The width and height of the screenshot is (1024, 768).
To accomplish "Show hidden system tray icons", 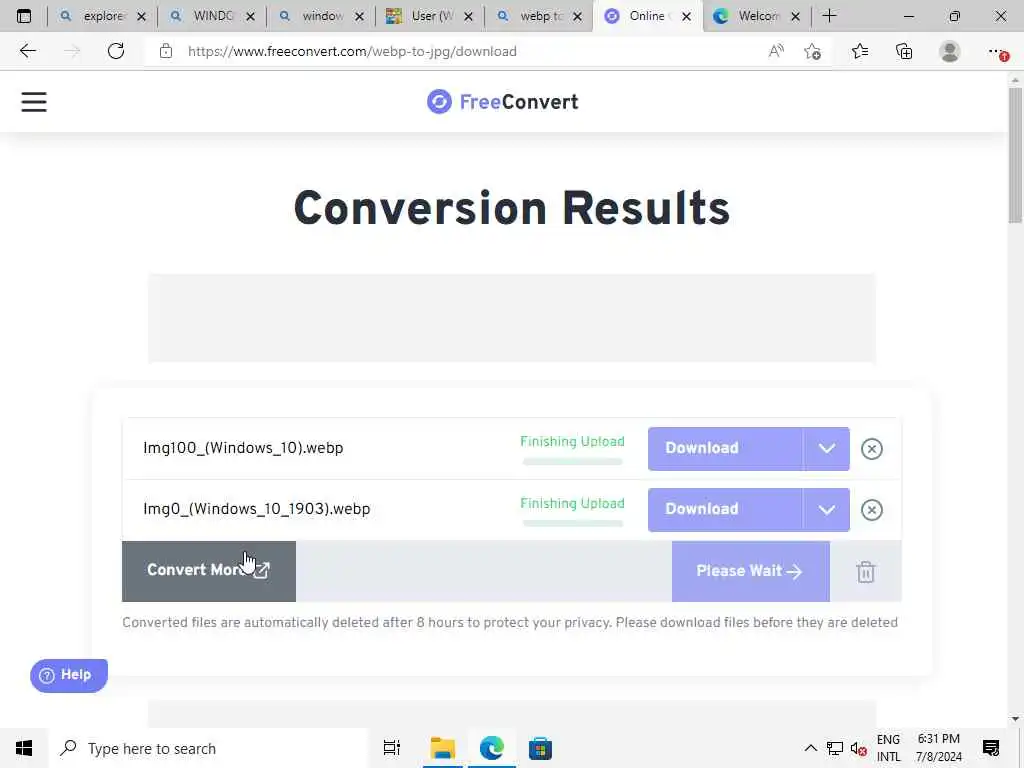I will click(810, 748).
